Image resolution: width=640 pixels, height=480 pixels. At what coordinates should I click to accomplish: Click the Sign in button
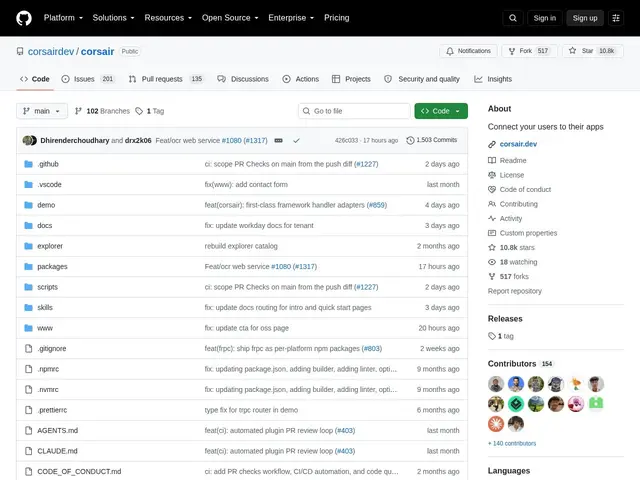click(x=544, y=18)
